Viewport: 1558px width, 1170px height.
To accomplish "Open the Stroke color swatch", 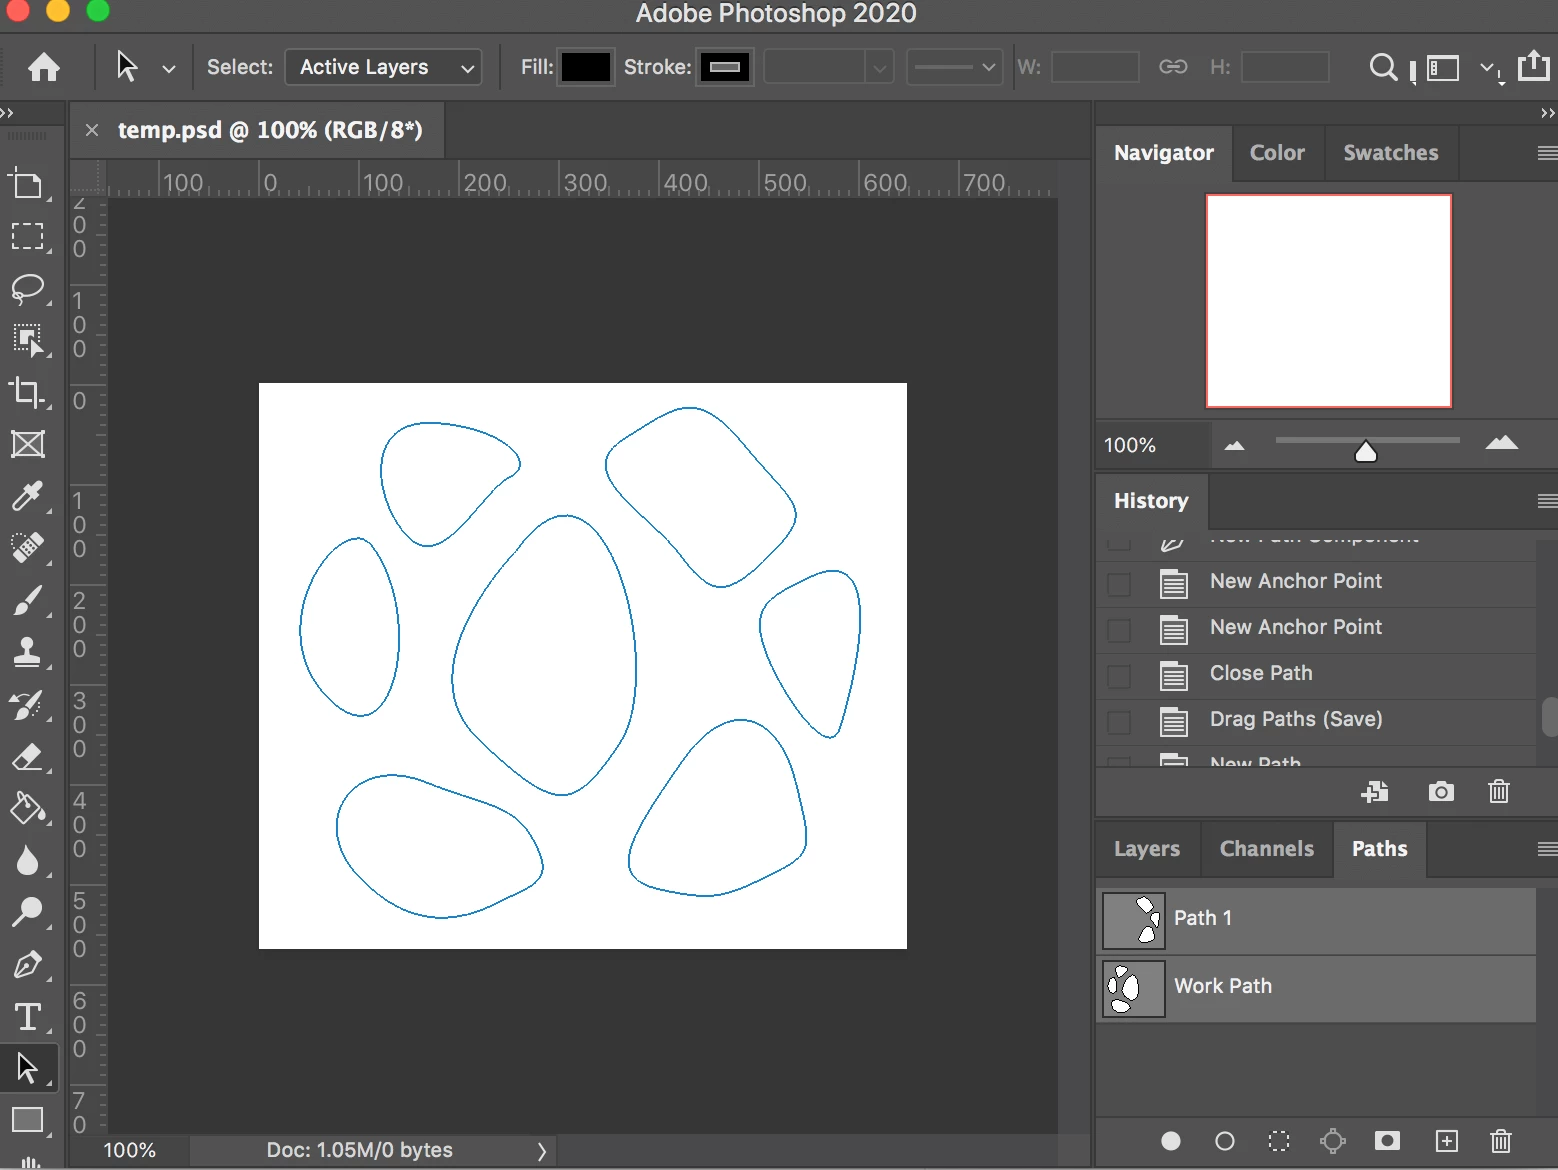I will [x=725, y=67].
